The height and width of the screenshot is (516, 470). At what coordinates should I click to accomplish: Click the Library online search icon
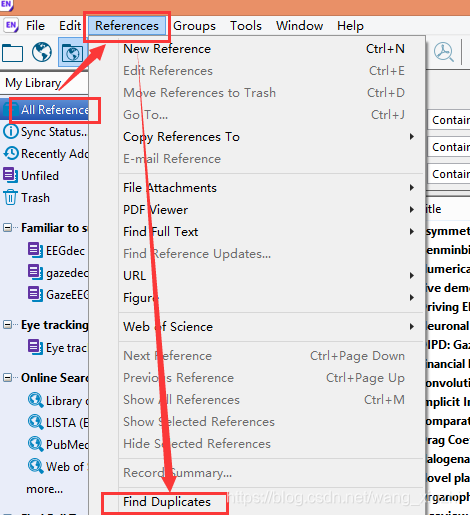point(36,400)
